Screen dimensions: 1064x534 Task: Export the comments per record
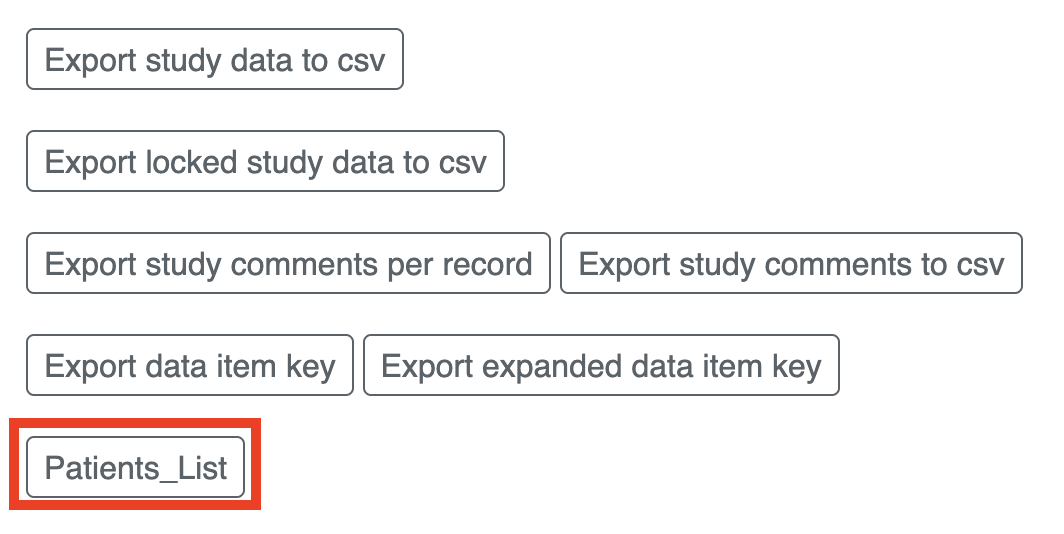click(288, 264)
